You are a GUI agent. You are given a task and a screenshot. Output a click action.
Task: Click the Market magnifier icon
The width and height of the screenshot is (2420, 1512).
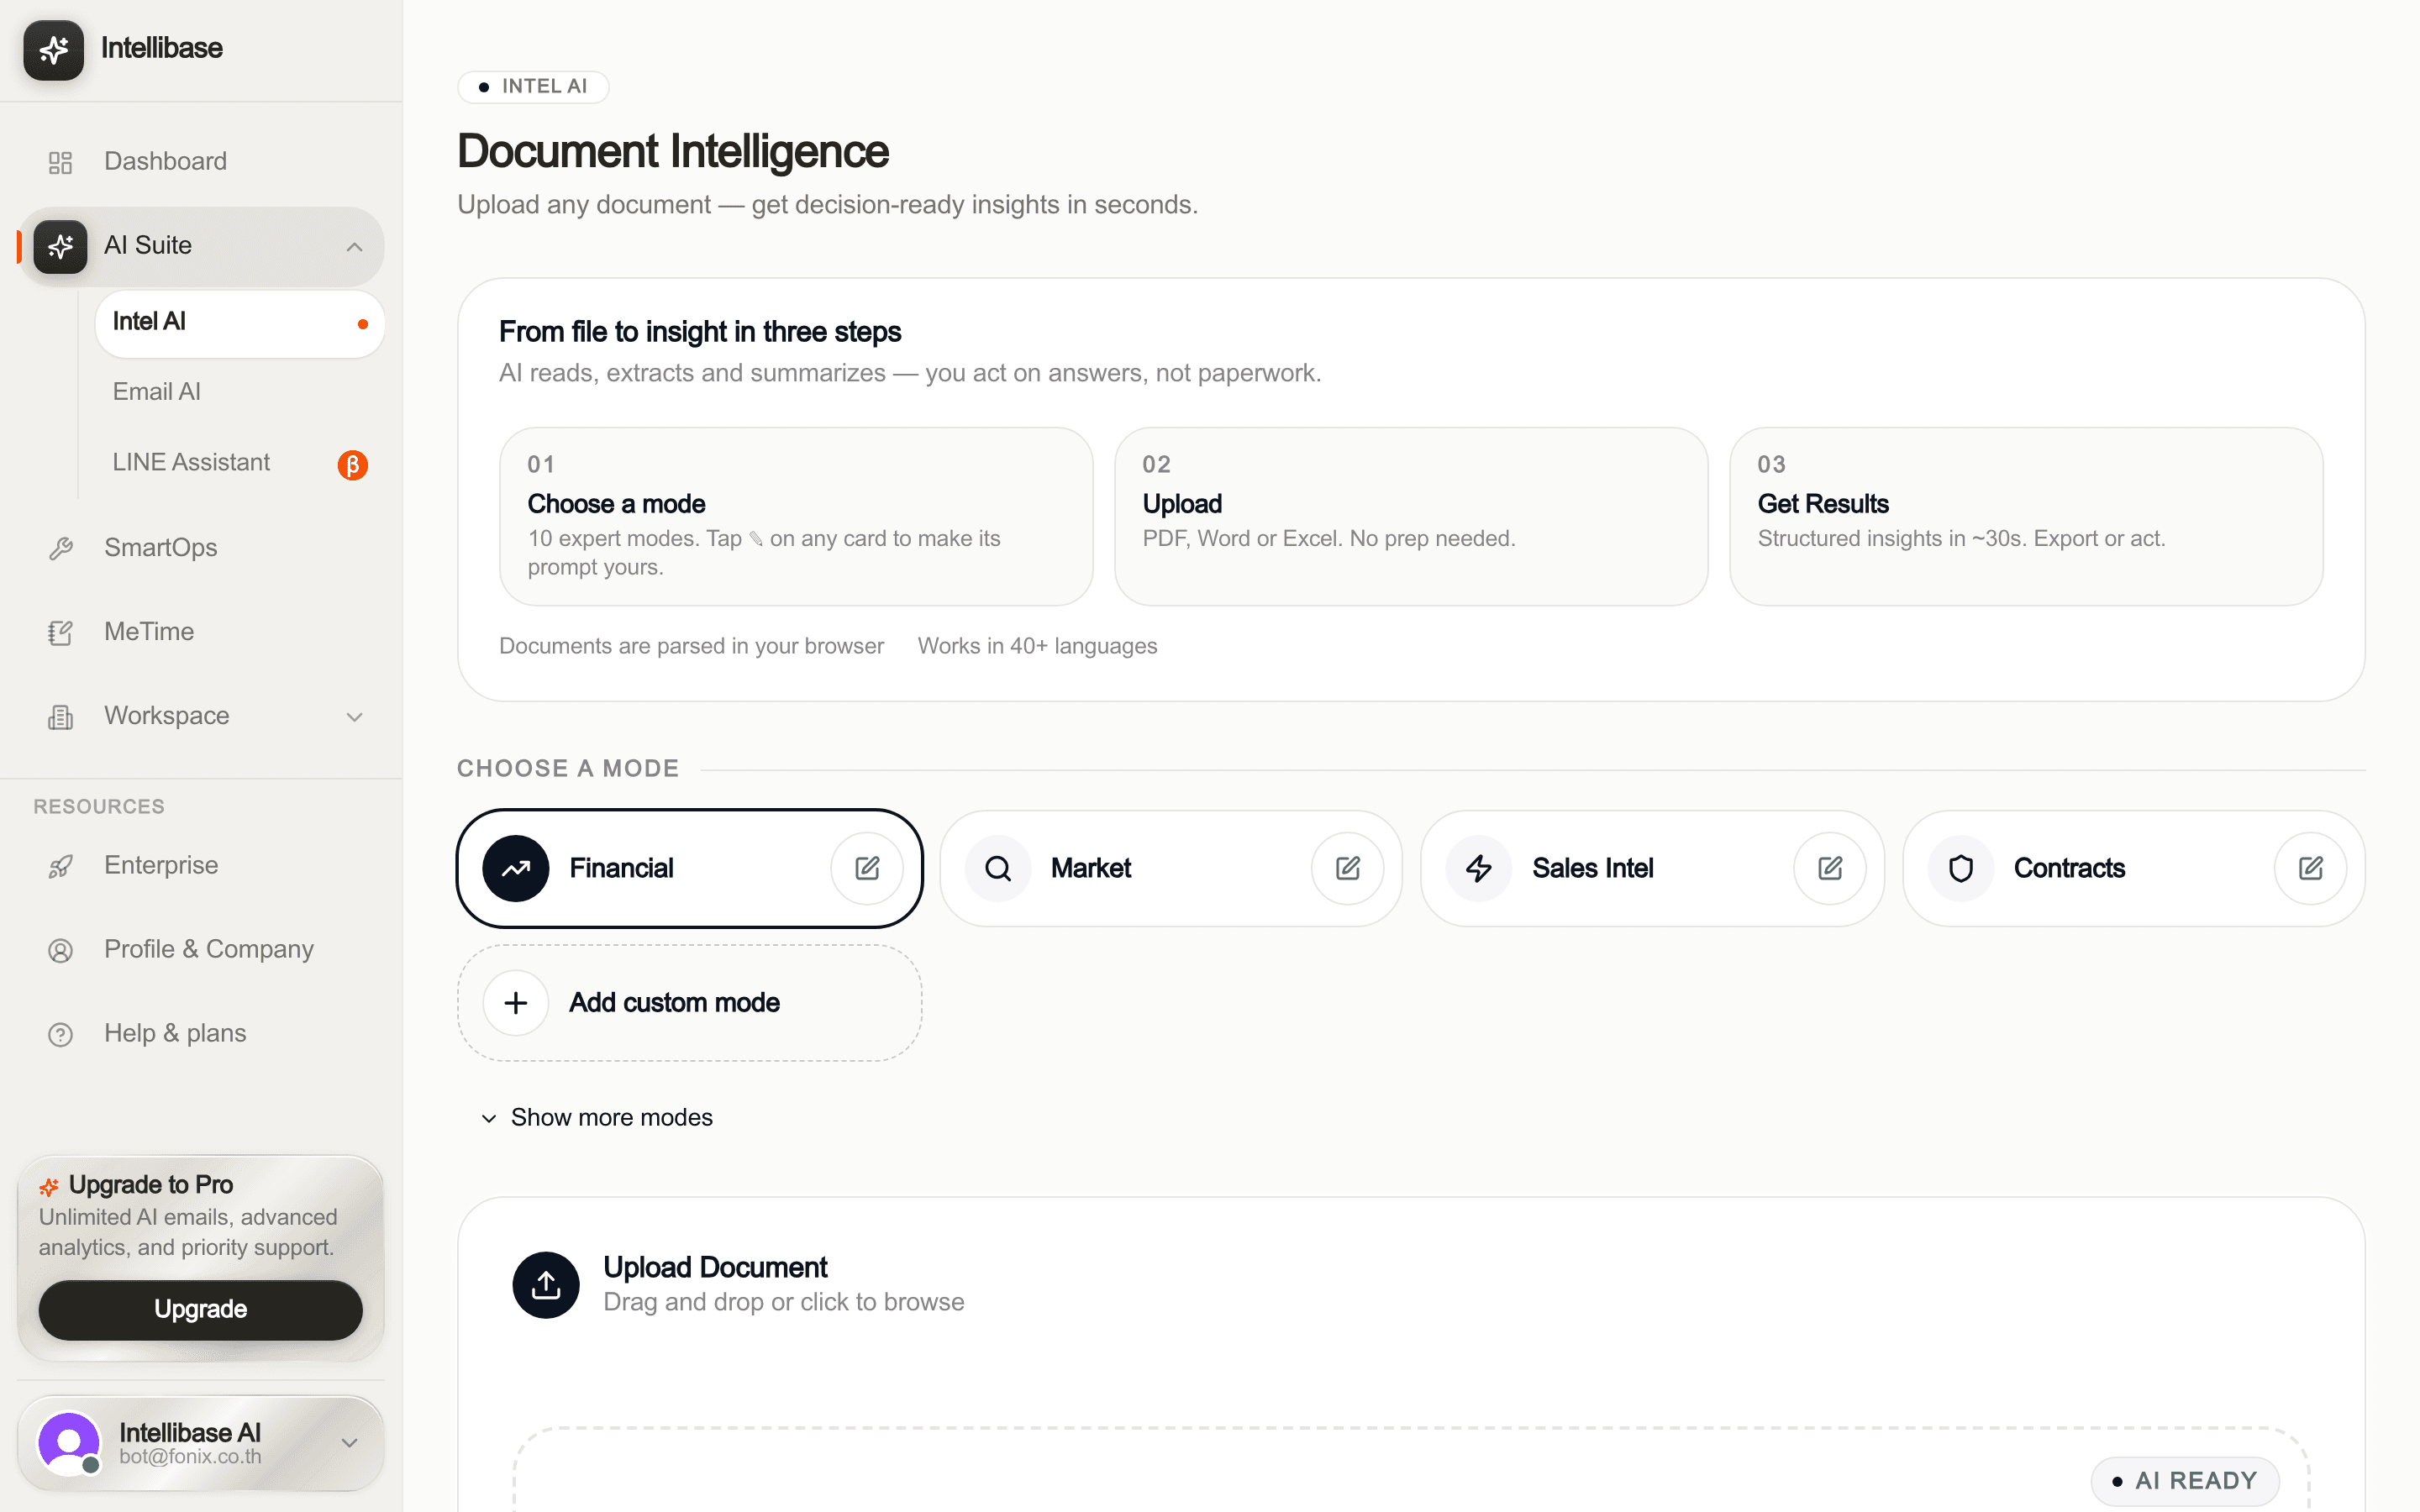click(998, 868)
